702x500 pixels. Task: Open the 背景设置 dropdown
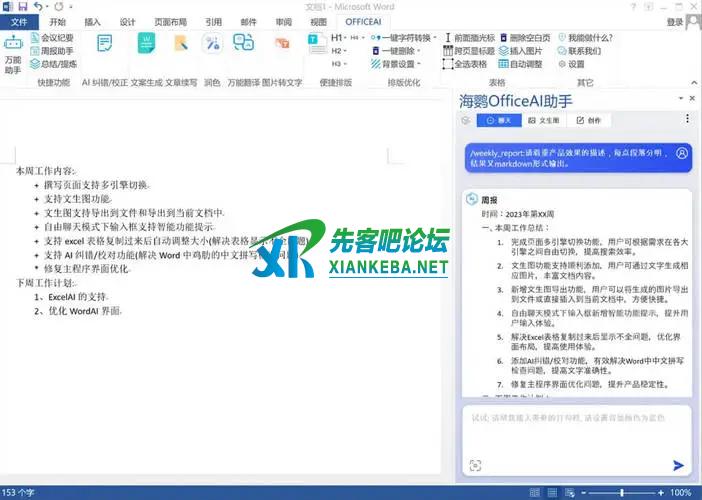click(397, 63)
